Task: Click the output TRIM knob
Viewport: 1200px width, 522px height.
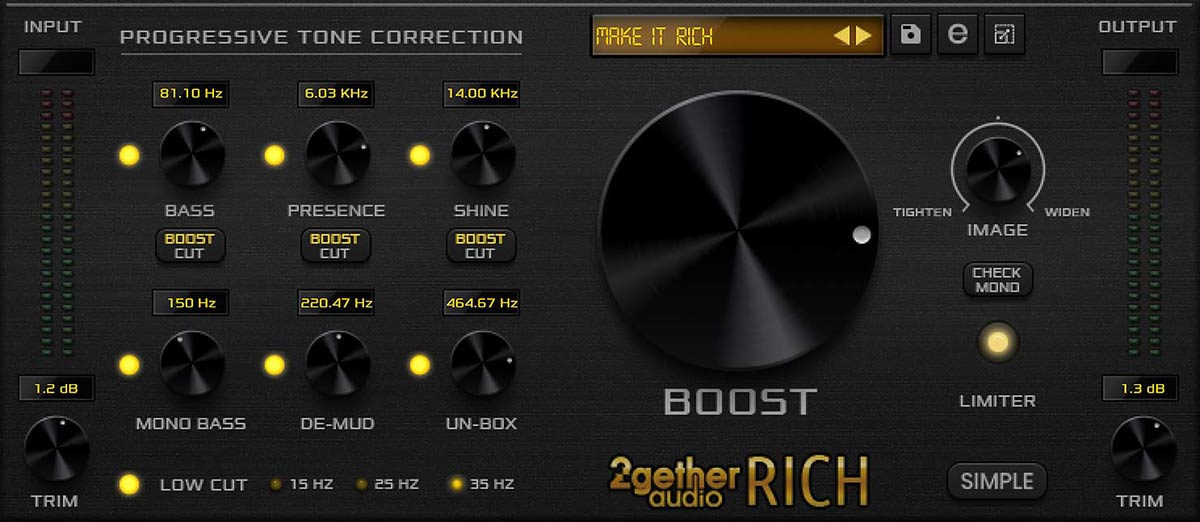Action: click(1143, 449)
